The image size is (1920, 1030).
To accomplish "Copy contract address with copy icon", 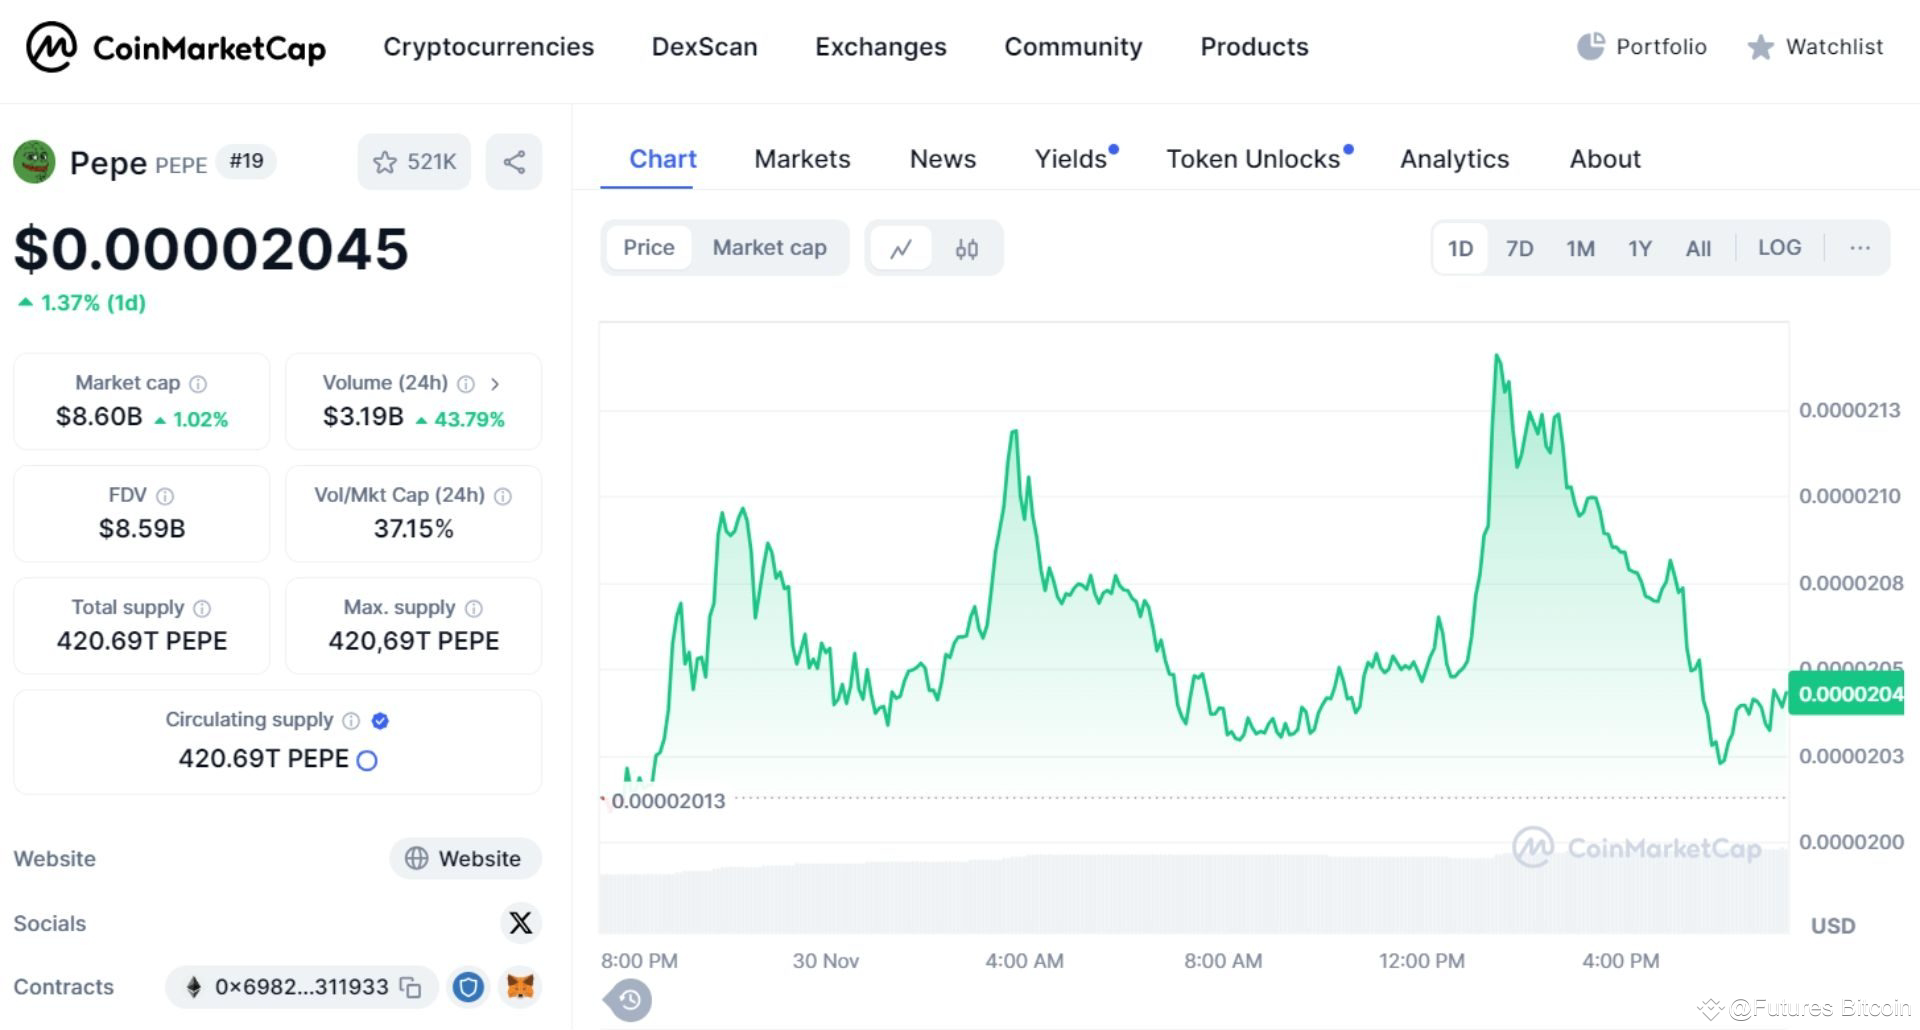I will (x=411, y=988).
